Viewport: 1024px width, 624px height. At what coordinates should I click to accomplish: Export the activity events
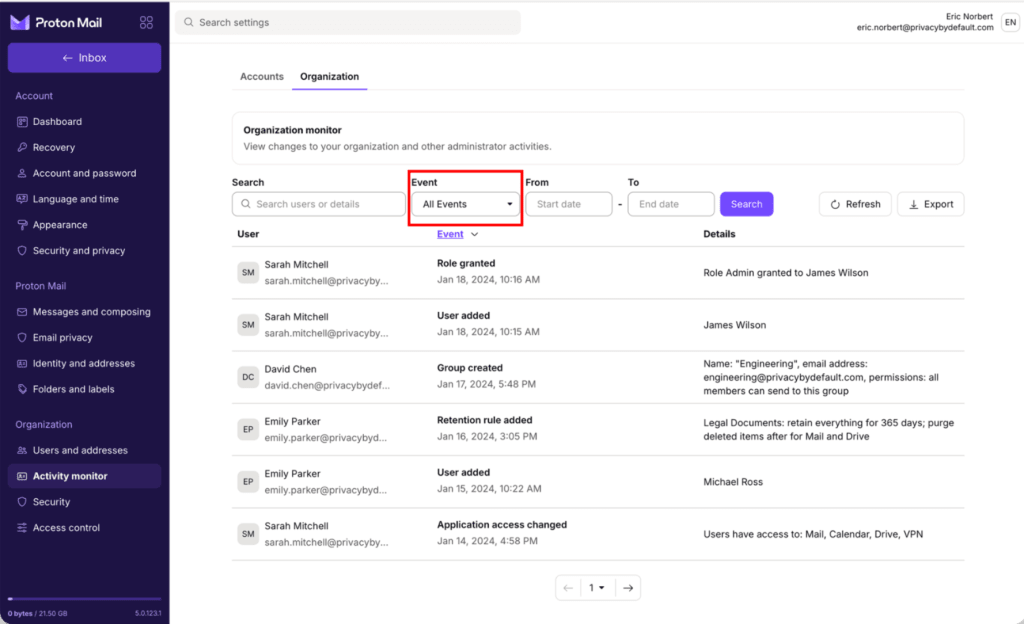pyautogui.click(x=931, y=204)
